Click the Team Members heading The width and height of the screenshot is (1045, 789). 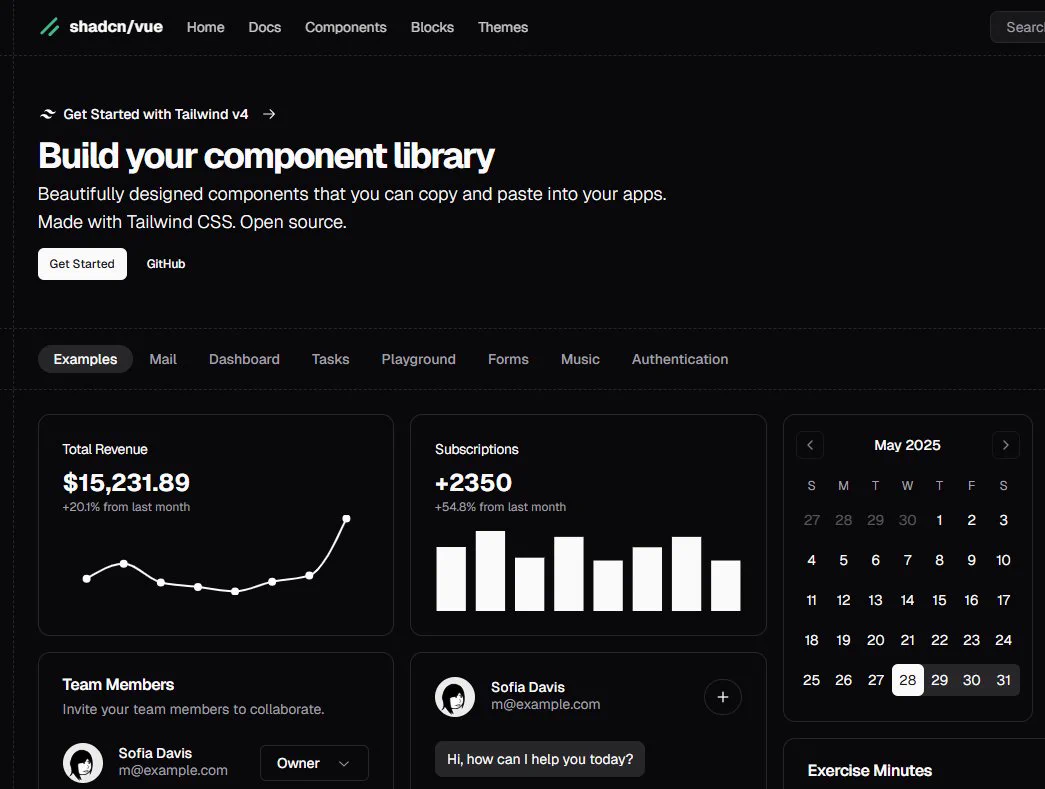pyautogui.click(x=118, y=684)
